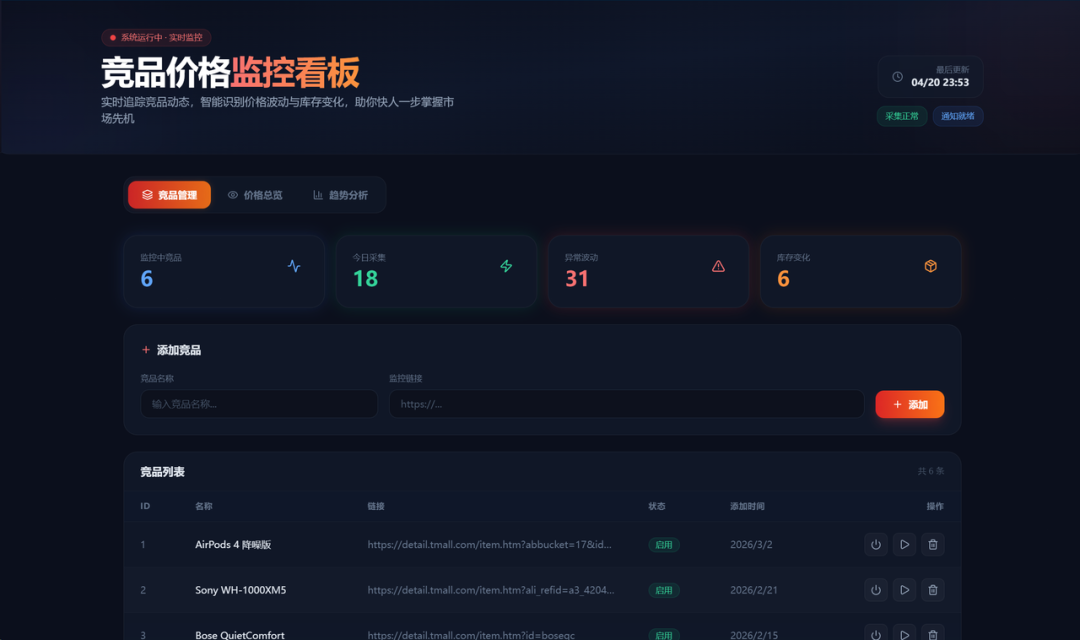The width and height of the screenshot is (1080, 640).
Task: Click the play icon on Bose QuietComfort row
Action: coord(904,635)
